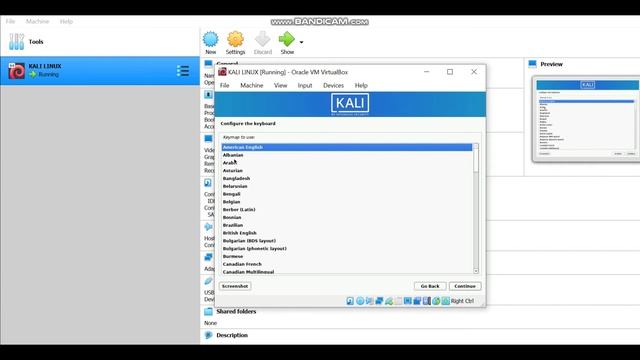Open the Show button dropdown arrow

point(301,42)
